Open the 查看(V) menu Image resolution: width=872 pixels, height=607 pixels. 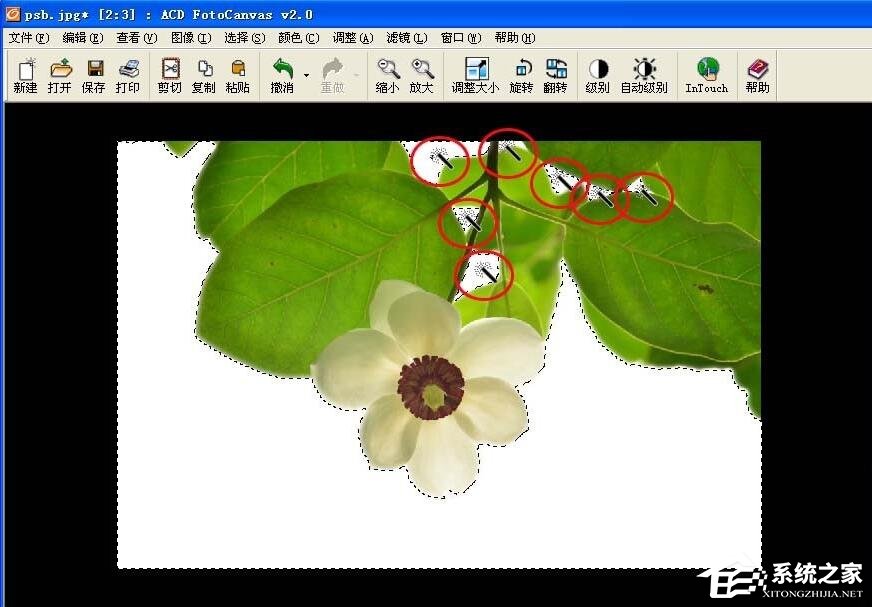[x=137, y=38]
